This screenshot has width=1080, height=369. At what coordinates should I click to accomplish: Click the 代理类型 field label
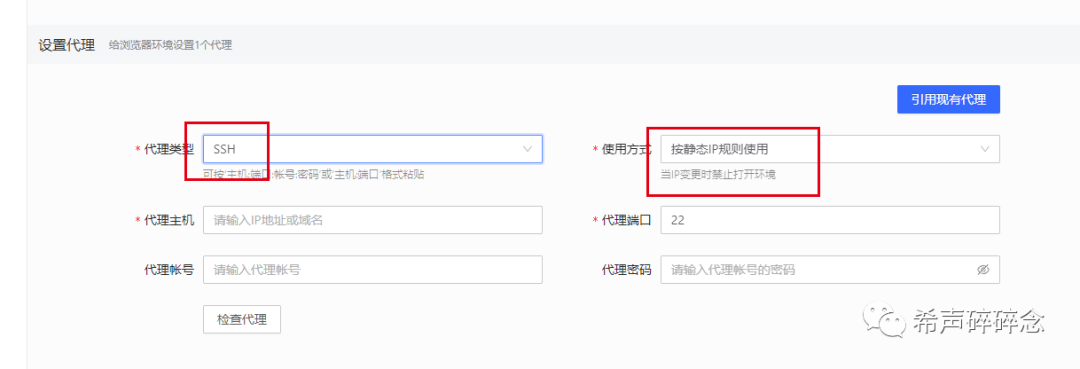pyautogui.click(x=169, y=149)
